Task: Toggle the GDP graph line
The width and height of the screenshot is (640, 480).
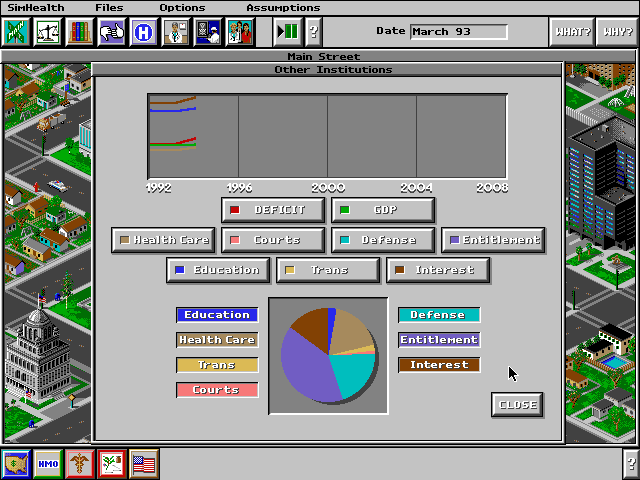Action: click(x=383, y=210)
